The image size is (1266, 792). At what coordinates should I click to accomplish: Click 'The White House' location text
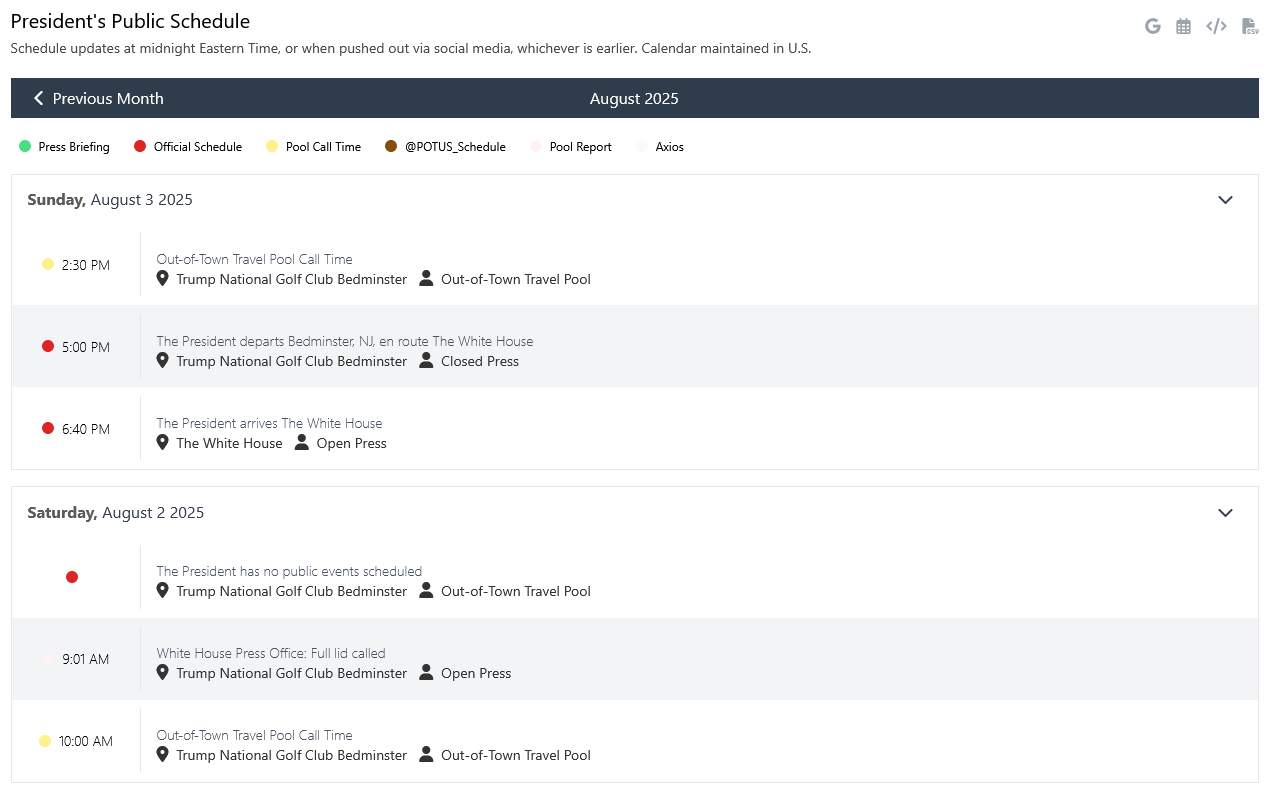coord(229,443)
